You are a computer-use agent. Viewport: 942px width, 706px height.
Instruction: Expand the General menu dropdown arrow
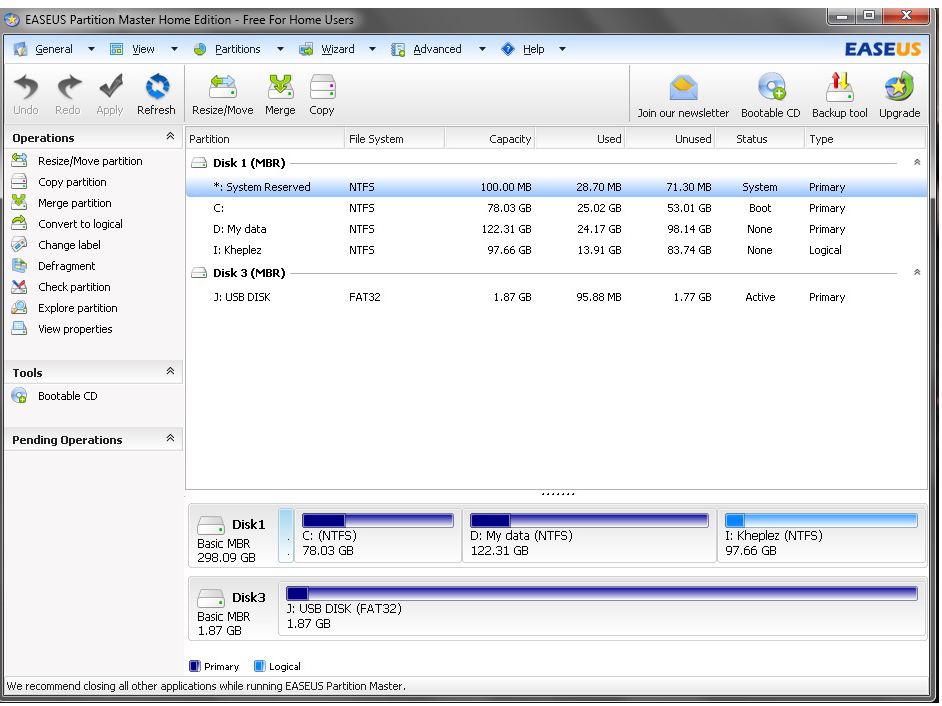coord(91,49)
